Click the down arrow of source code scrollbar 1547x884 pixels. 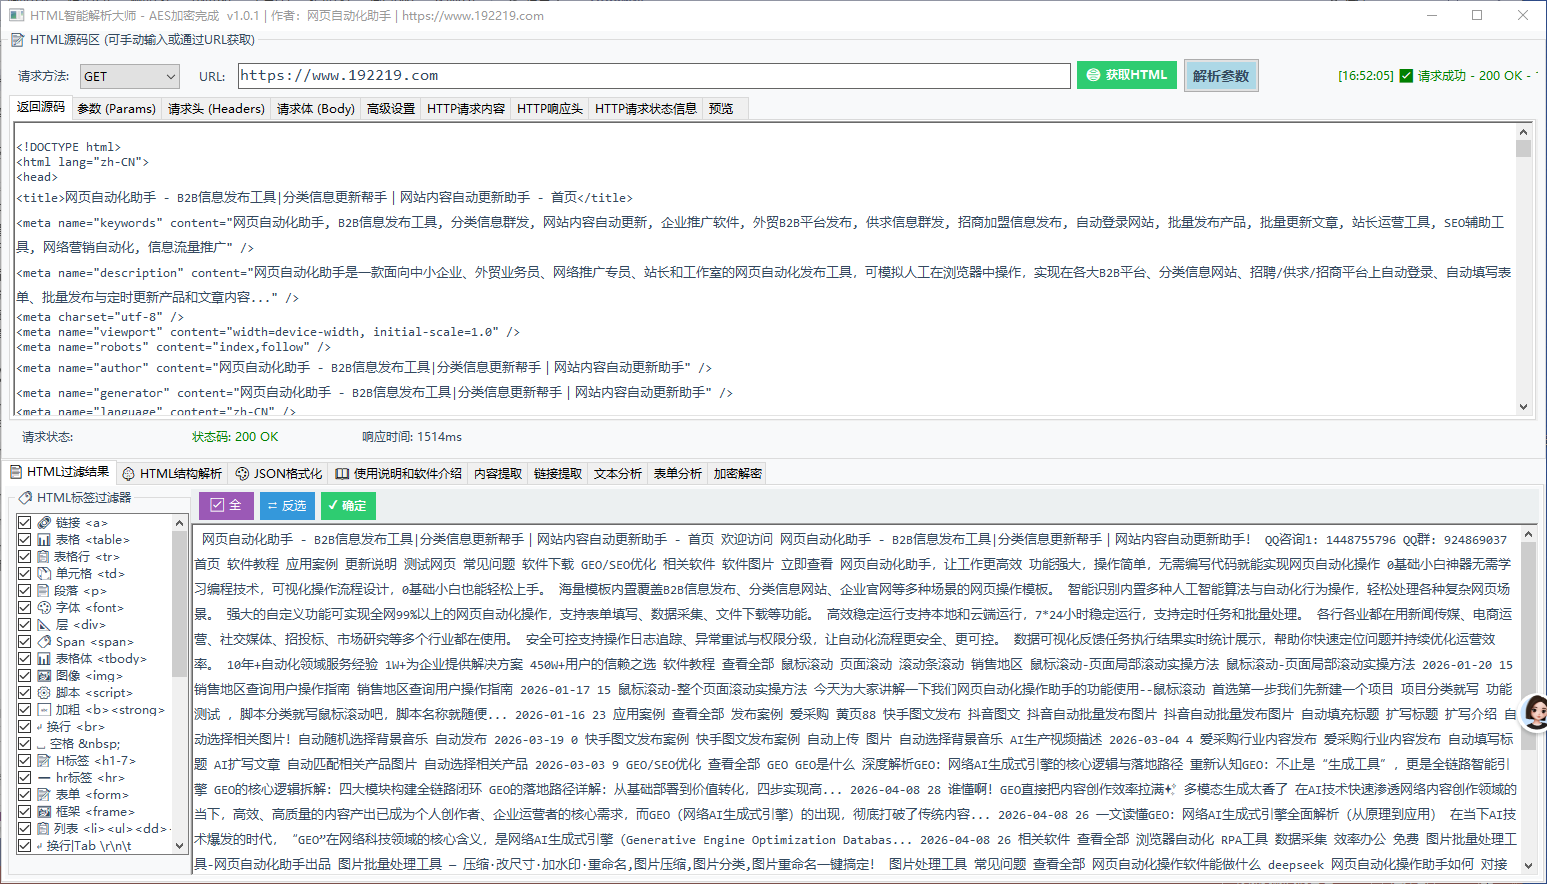point(1523,407)
